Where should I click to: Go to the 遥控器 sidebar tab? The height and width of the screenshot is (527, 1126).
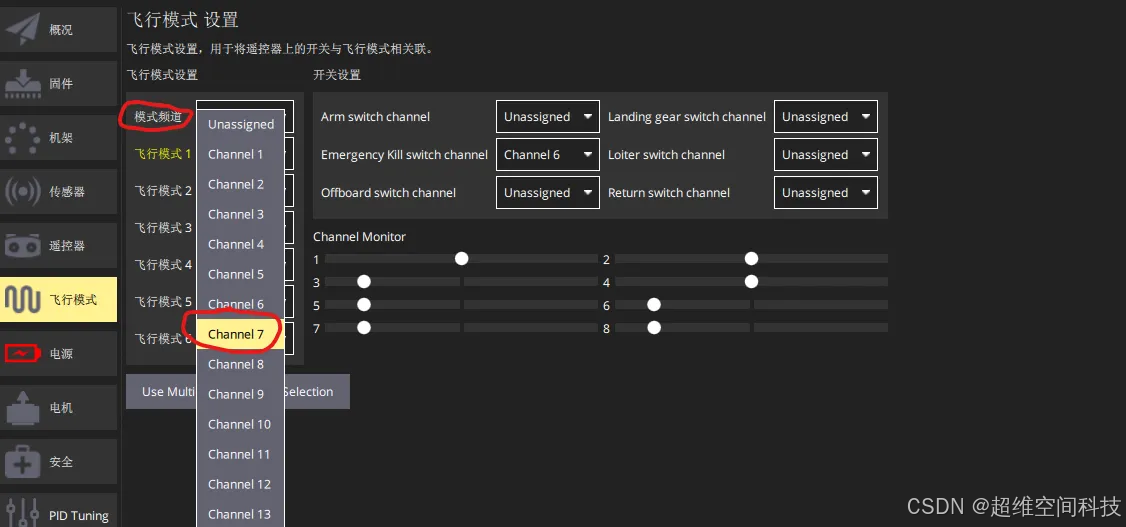[x=58, y=246]
